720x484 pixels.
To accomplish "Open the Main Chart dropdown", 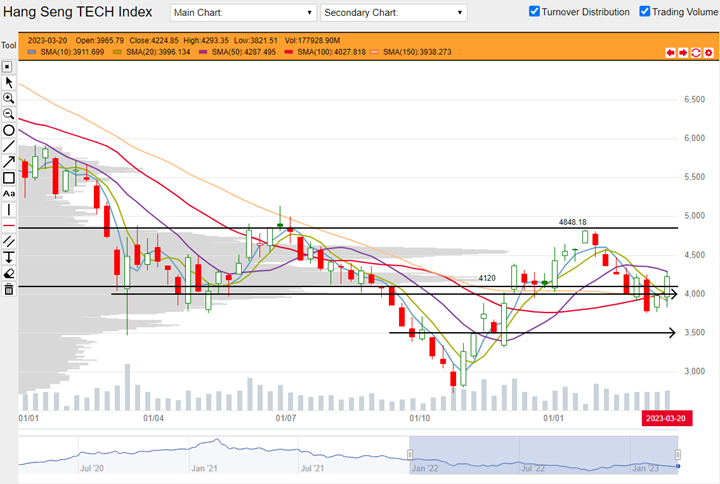I will click(241, 13).
